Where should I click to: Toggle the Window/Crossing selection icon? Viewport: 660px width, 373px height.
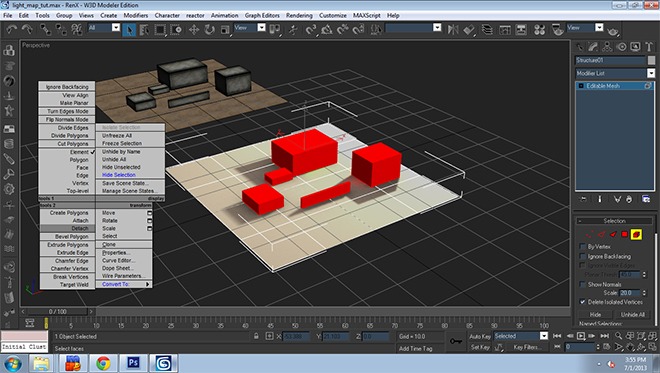point(176,29)
